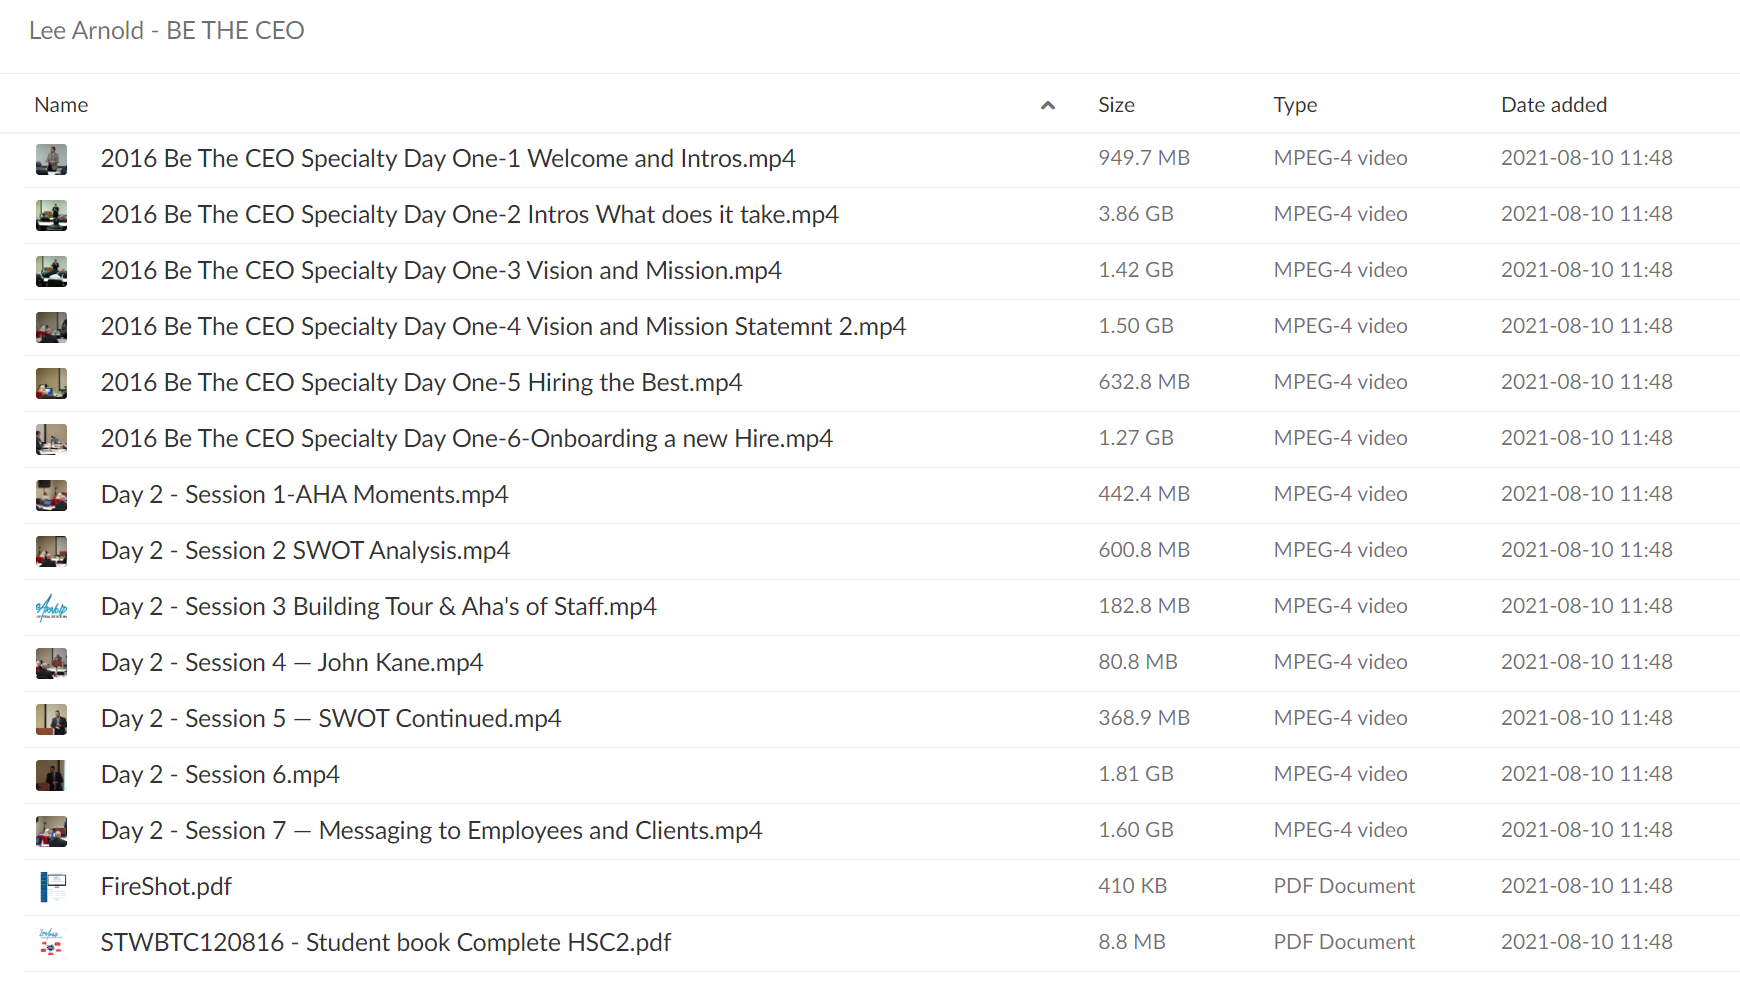The image size is (1740, 999).
Task: Sort files by Date added column header
Action: tap(1554, 105)
